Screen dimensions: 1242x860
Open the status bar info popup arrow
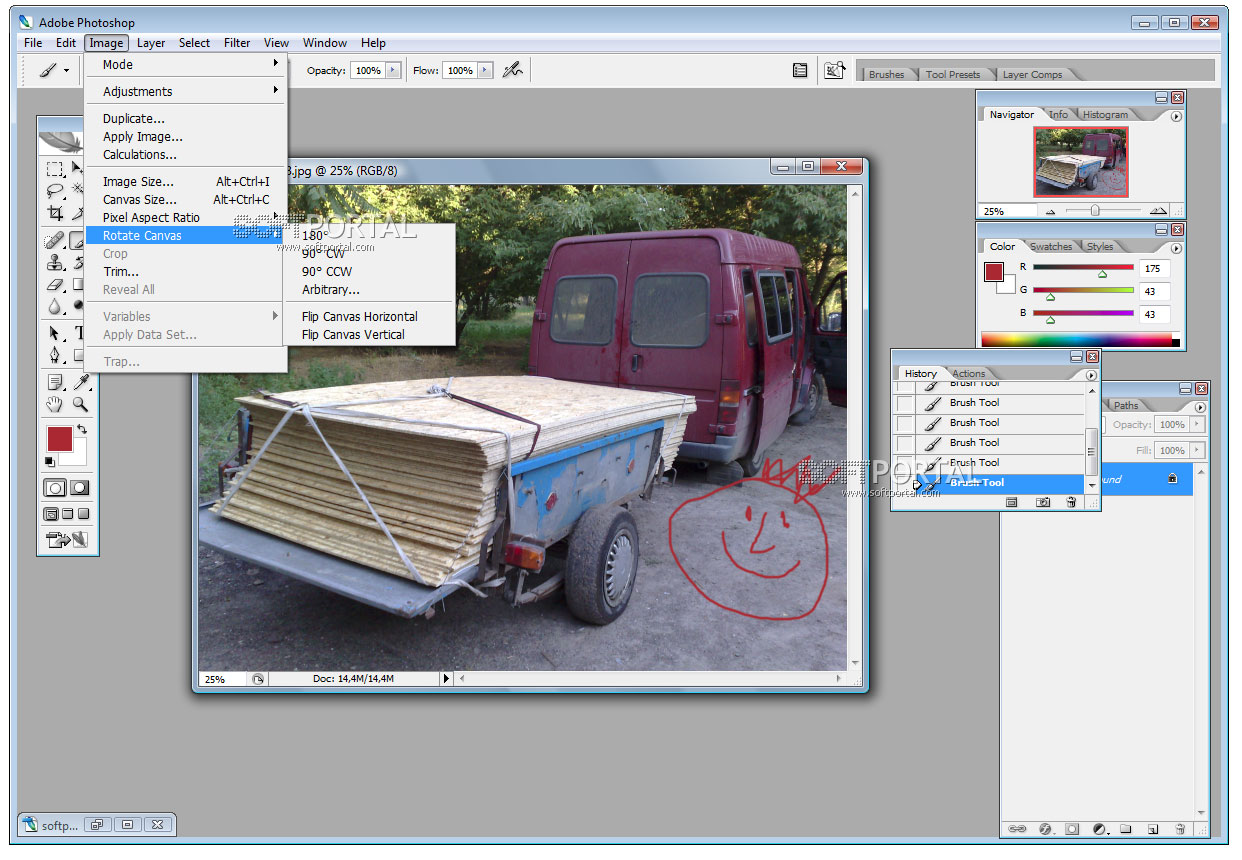point(446,679)
